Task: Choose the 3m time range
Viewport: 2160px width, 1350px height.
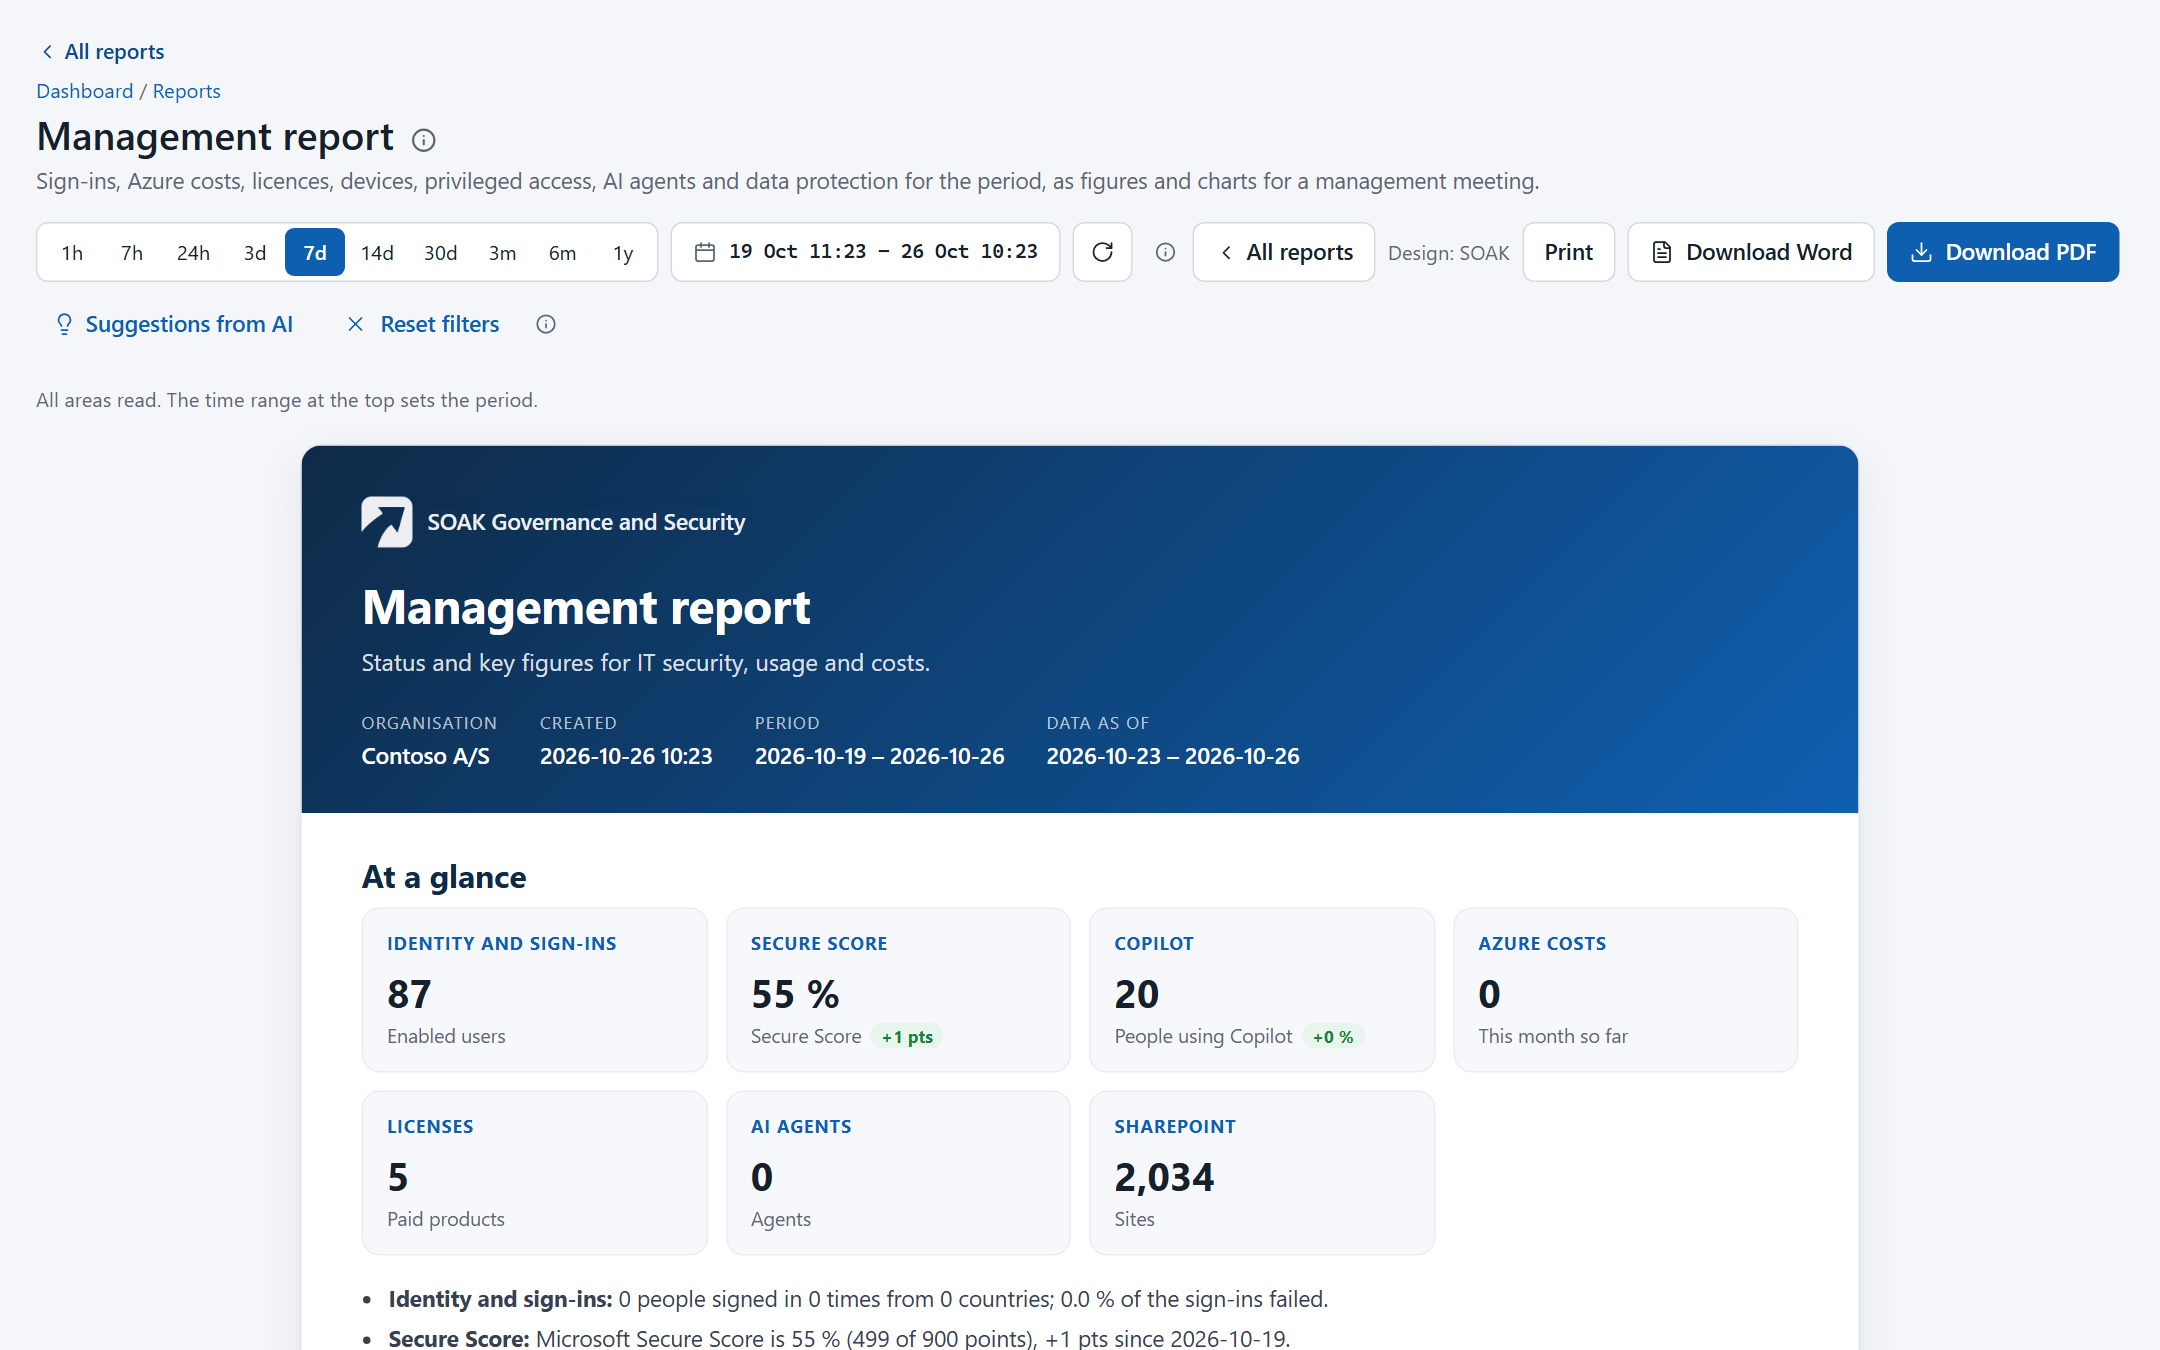Action: pos(502,253)
